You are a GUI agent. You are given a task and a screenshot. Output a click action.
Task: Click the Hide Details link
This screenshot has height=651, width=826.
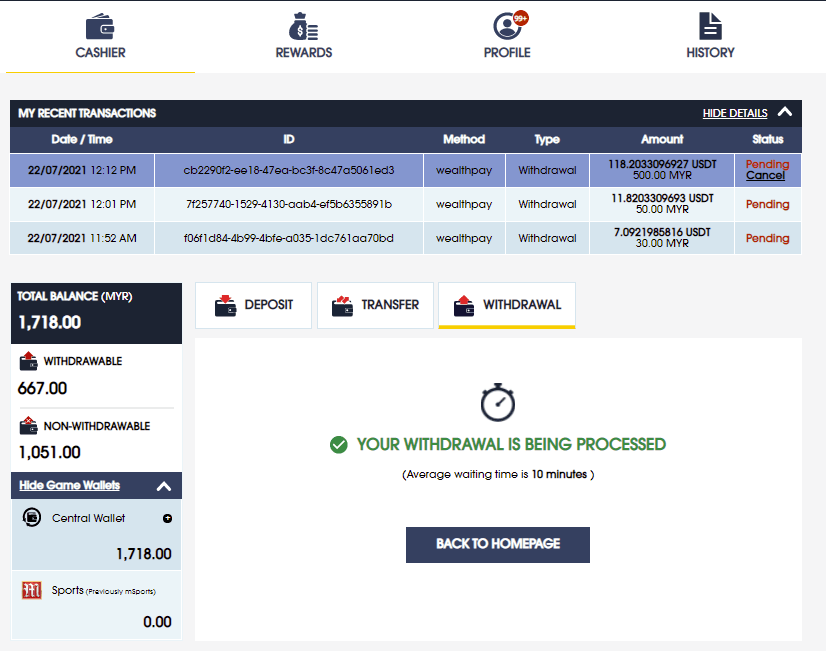pos(735,113)
